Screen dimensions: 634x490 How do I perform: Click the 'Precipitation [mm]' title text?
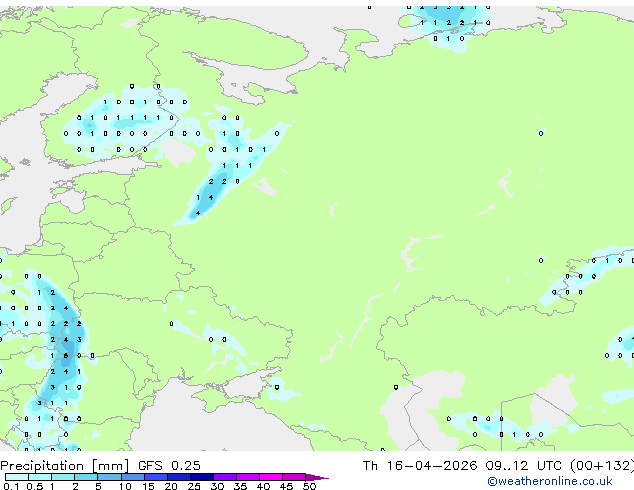[65, 466]
